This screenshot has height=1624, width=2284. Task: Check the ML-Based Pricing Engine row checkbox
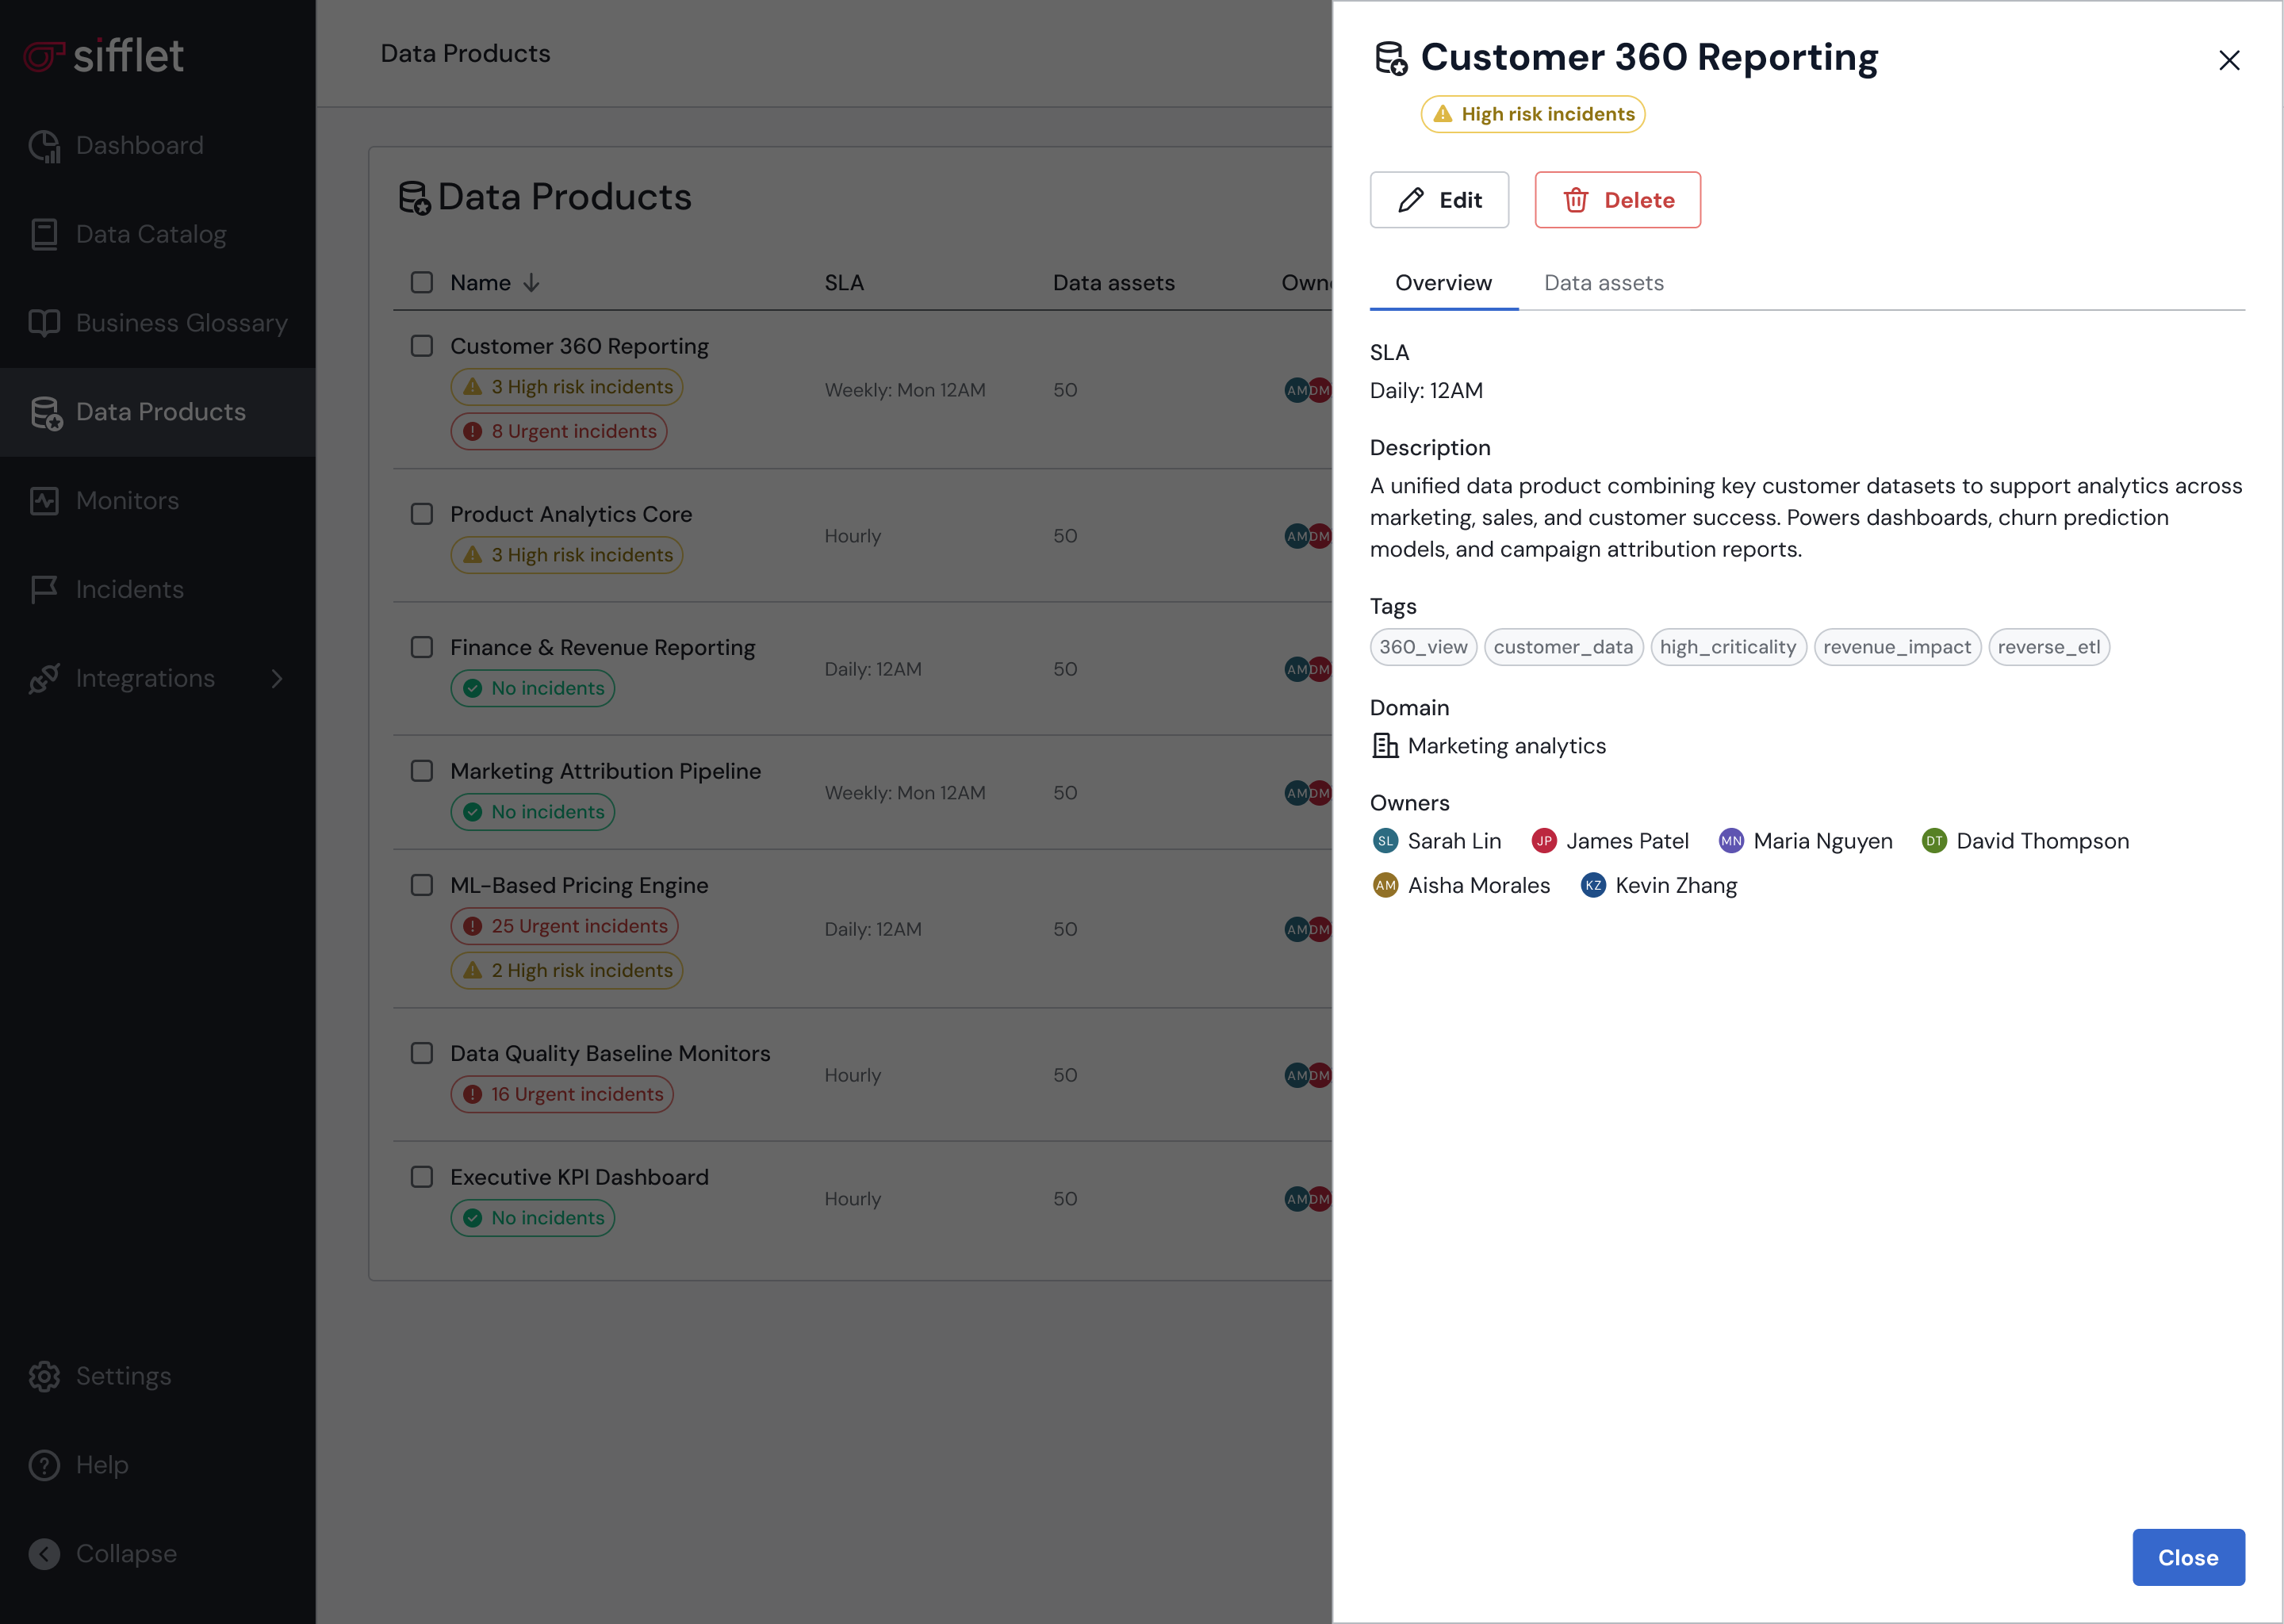[x=422, y=886]
